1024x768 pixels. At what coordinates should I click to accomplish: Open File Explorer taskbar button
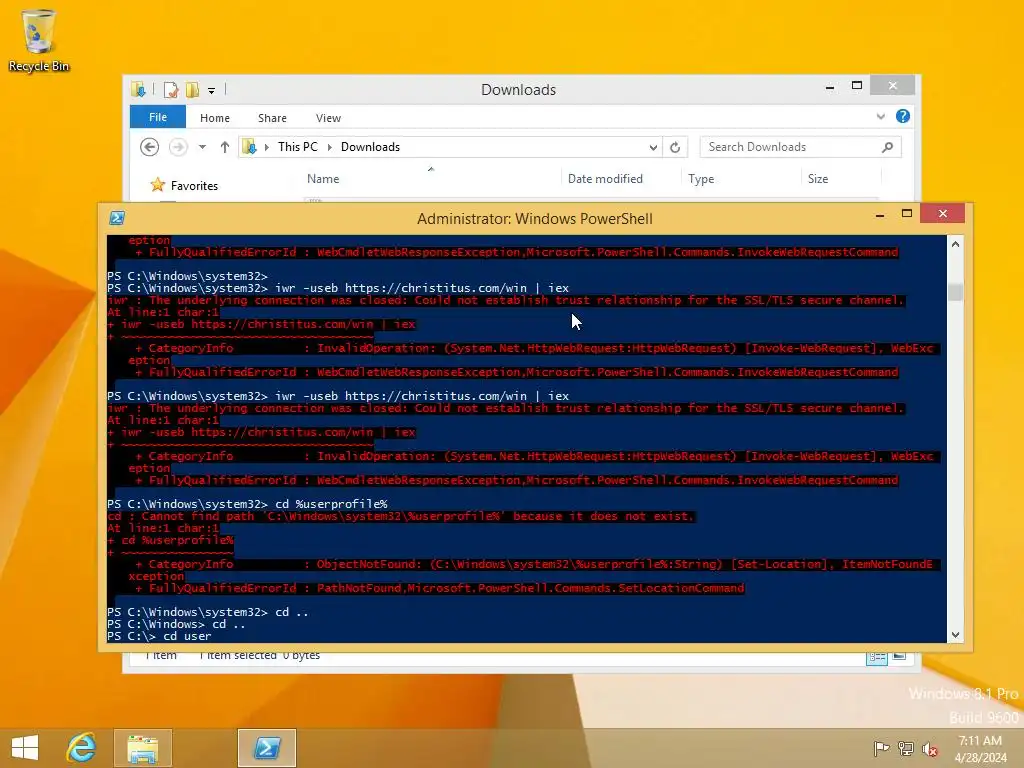143,748
